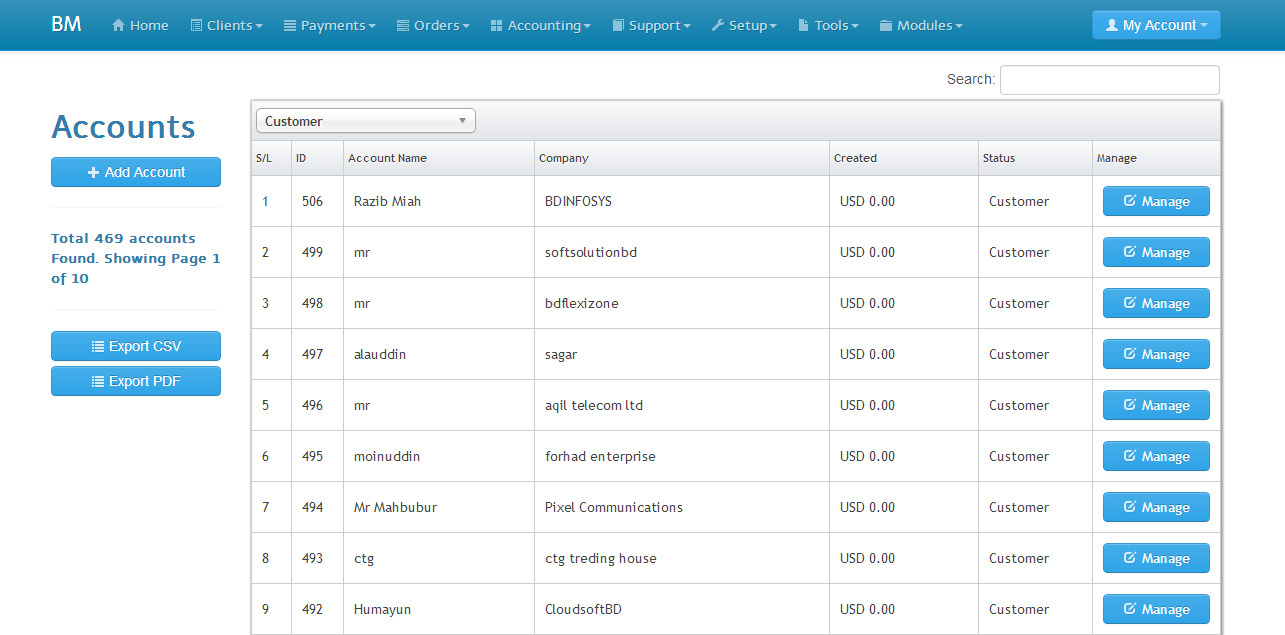This screenshot has width=1285, height=635.
Task: Open the Support menu
Action: click(651, 25)
